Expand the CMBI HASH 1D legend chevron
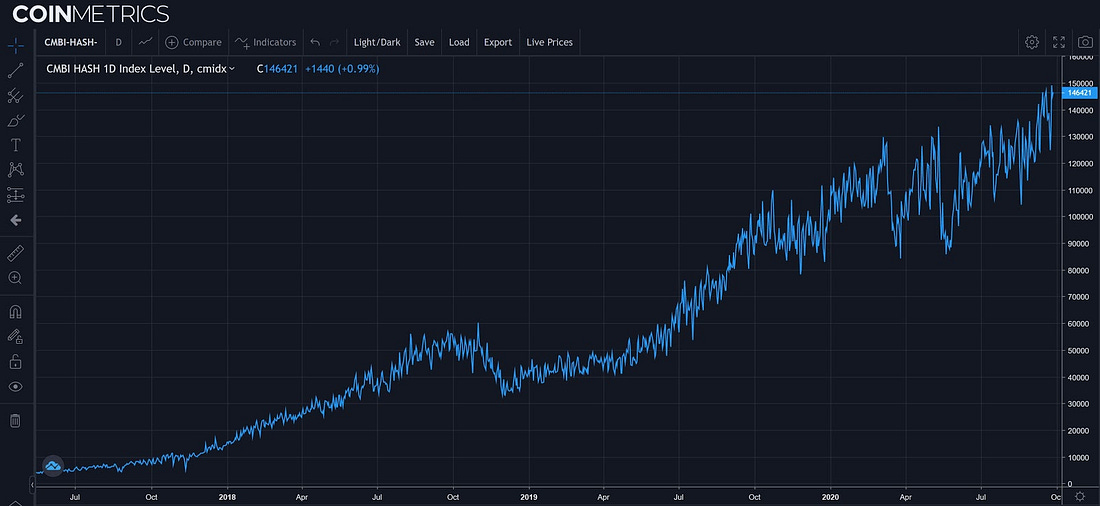The image size is (1100, 506). tap(232, 69)
